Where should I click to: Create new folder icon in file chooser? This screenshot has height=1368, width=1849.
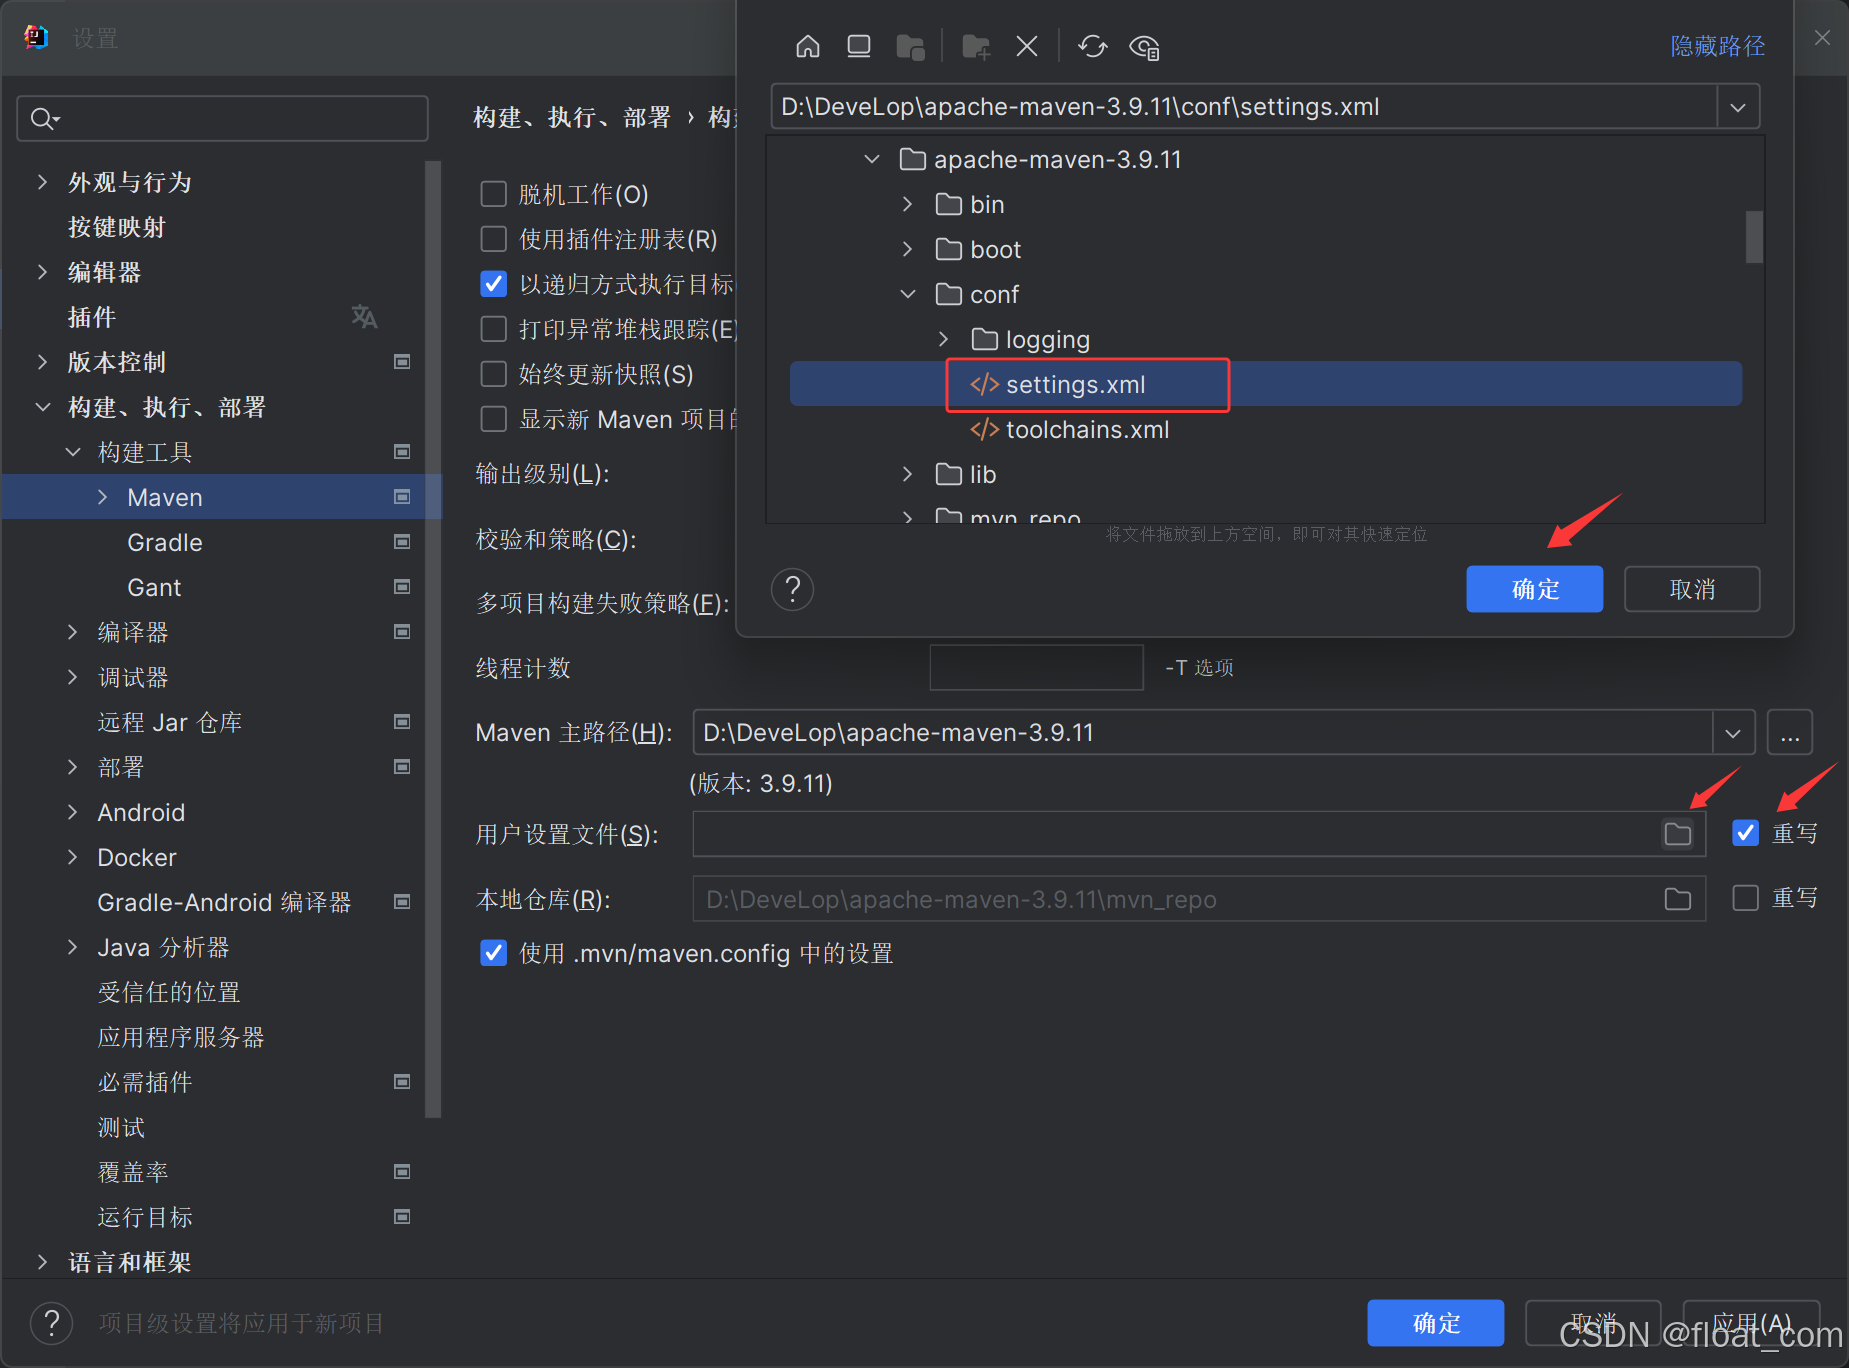tap(976, 47)
